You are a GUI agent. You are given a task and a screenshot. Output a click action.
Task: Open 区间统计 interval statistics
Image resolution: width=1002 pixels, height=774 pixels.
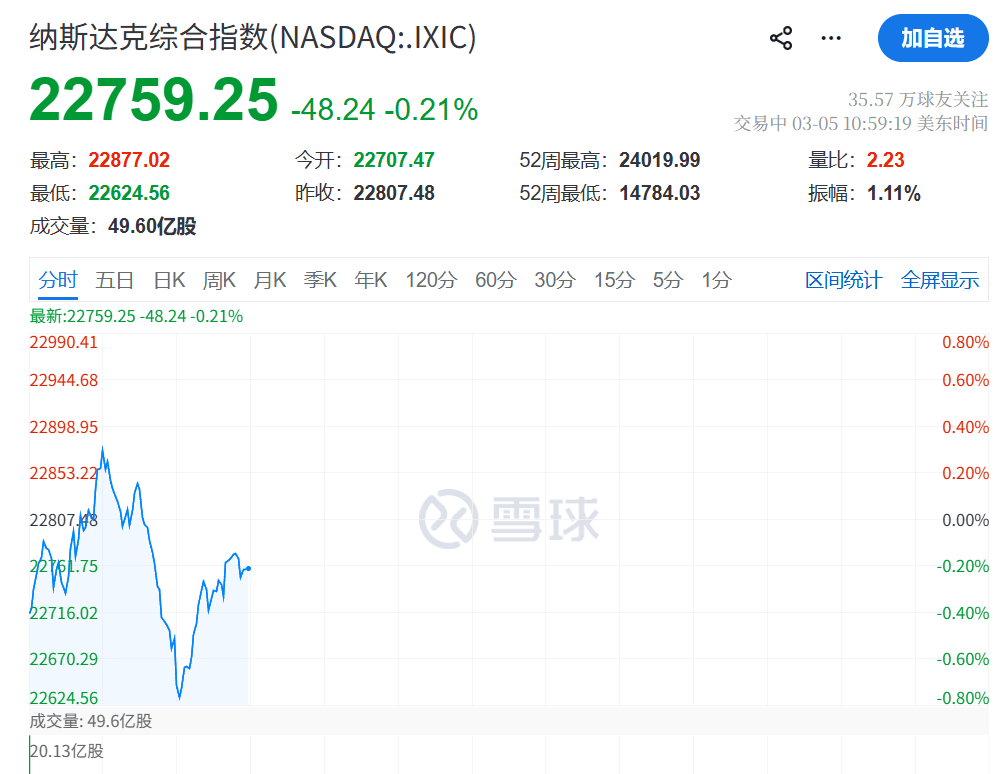pos(844,280)
